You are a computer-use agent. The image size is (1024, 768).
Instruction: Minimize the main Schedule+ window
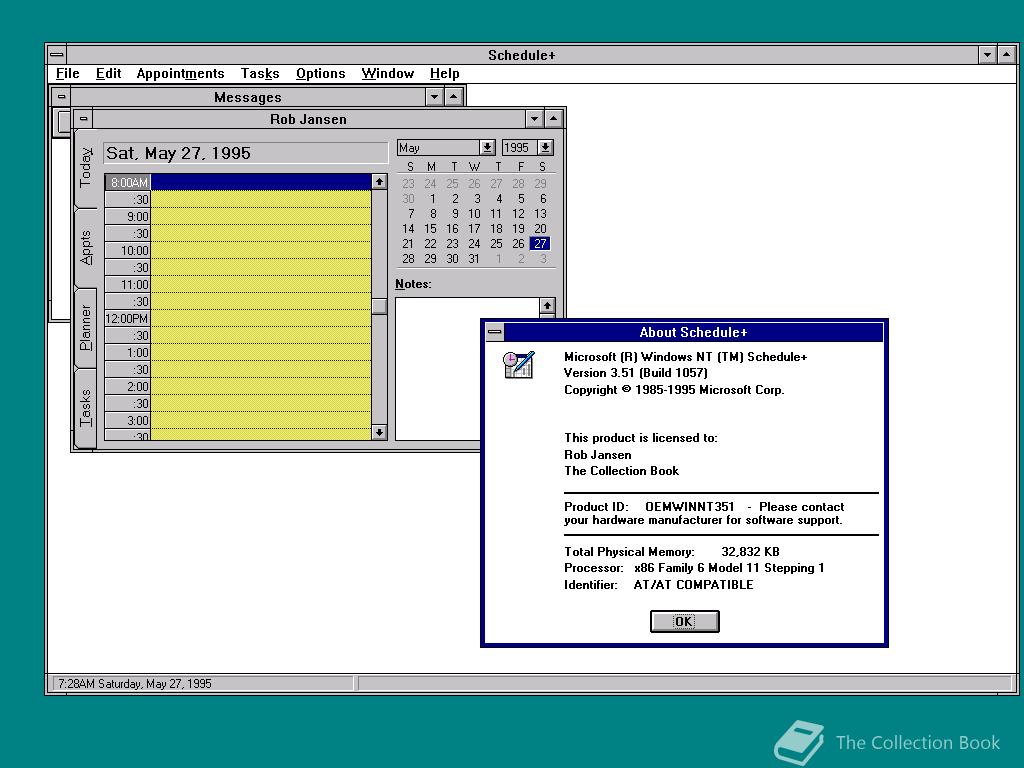click(x=987, y=55)
